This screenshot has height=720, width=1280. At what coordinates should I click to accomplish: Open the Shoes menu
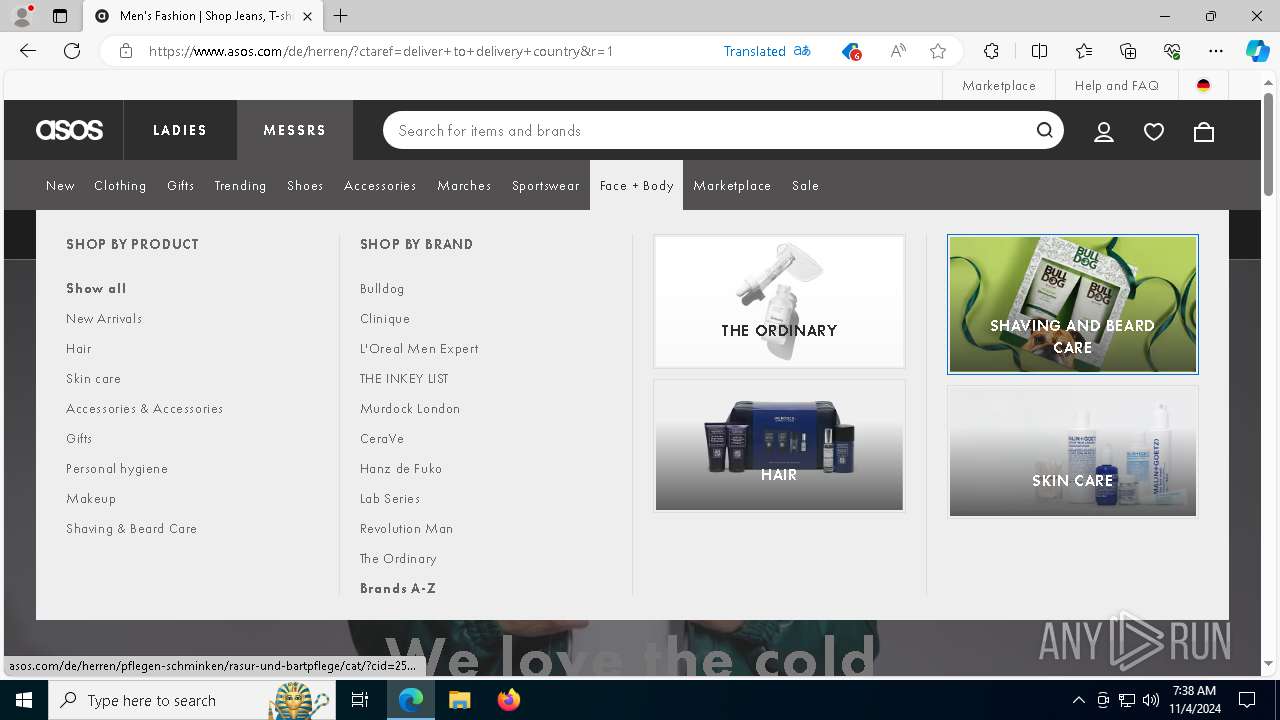point(305,185)
